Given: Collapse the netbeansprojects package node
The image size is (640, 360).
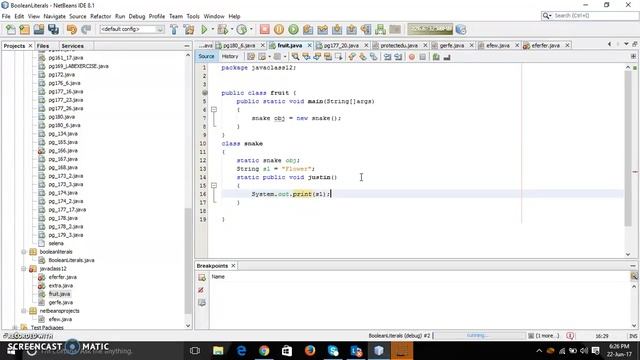Looking at the screenshot, I should coord(24,311).
